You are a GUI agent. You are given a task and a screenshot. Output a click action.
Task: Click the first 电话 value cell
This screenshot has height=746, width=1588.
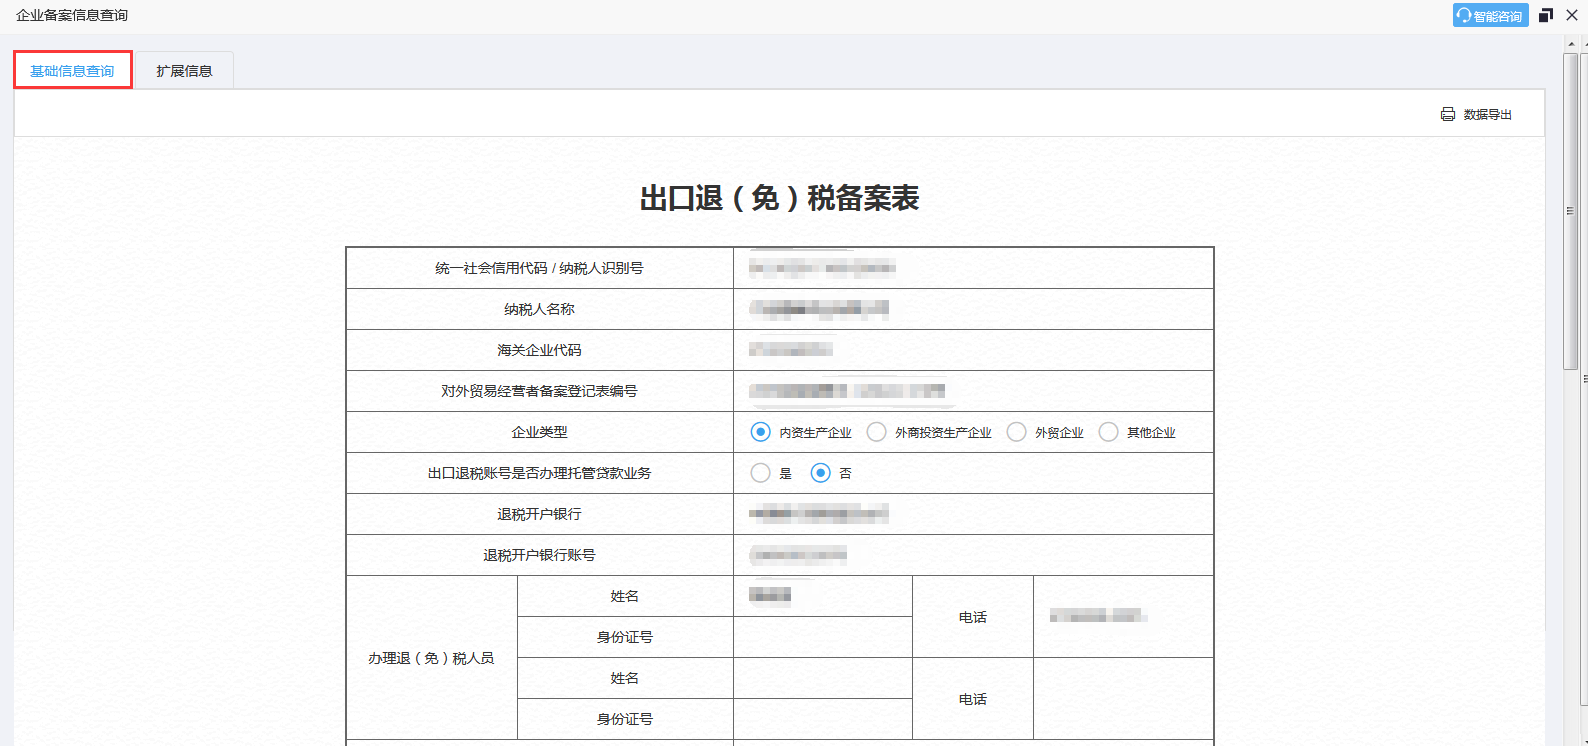(x=1123, y=617)
